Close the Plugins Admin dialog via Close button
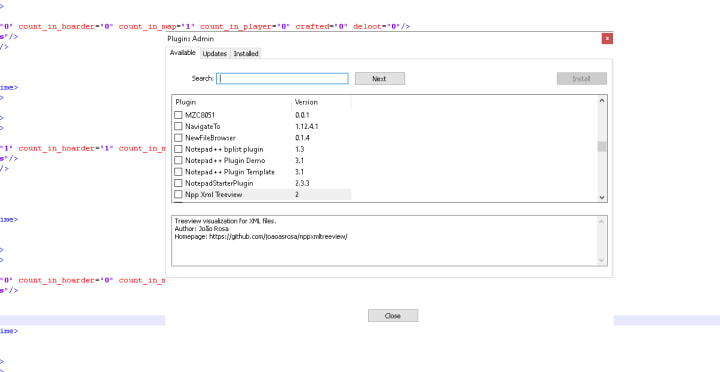The image size is (720, 372). [393, 316]
